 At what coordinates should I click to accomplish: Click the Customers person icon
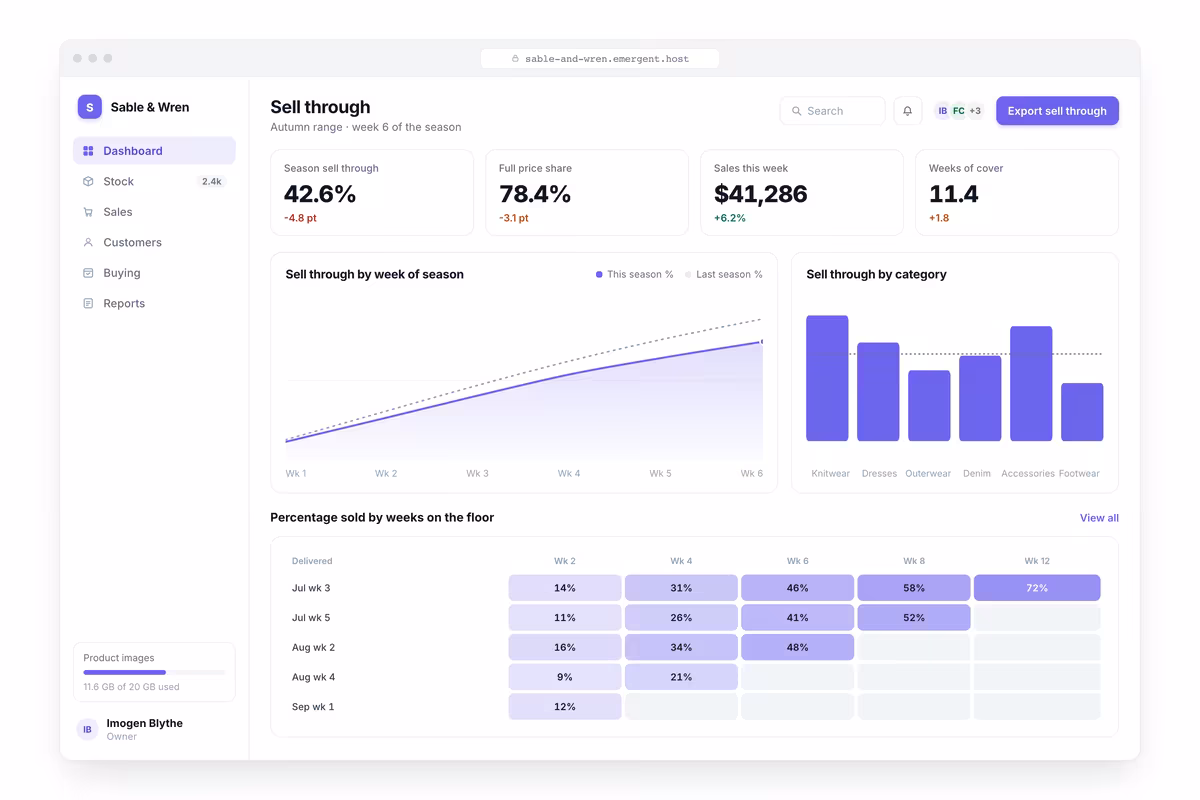click(x=88, y=242)
